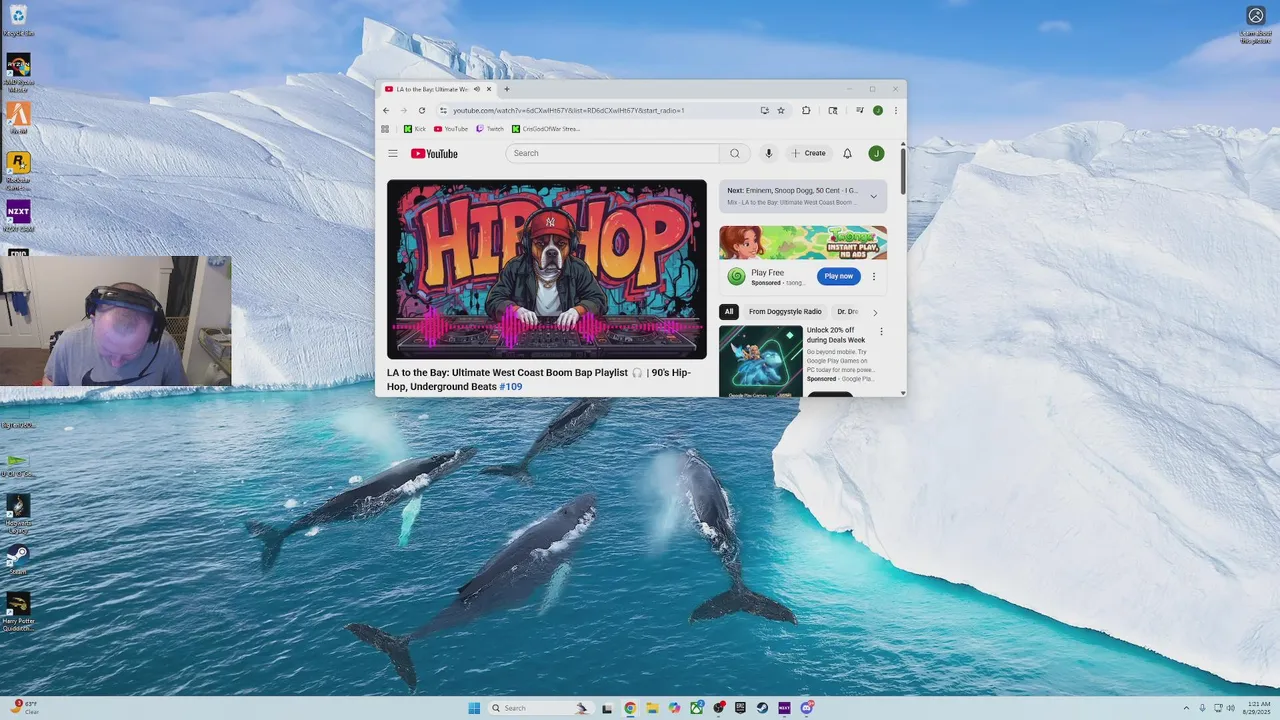
Task: Open the Google Play ad options menu
Action: (881, 331)
